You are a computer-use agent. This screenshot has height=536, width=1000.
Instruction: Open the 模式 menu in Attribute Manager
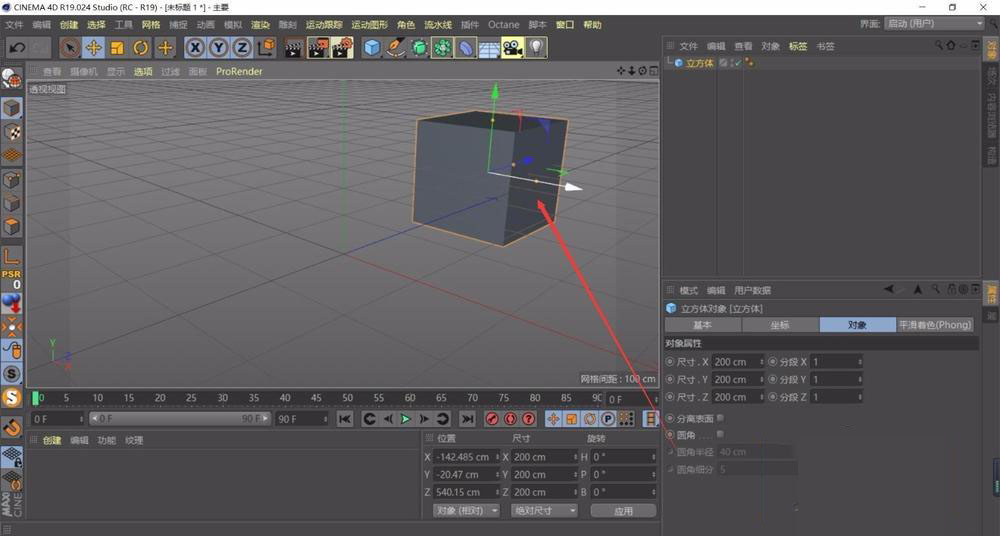688,290
